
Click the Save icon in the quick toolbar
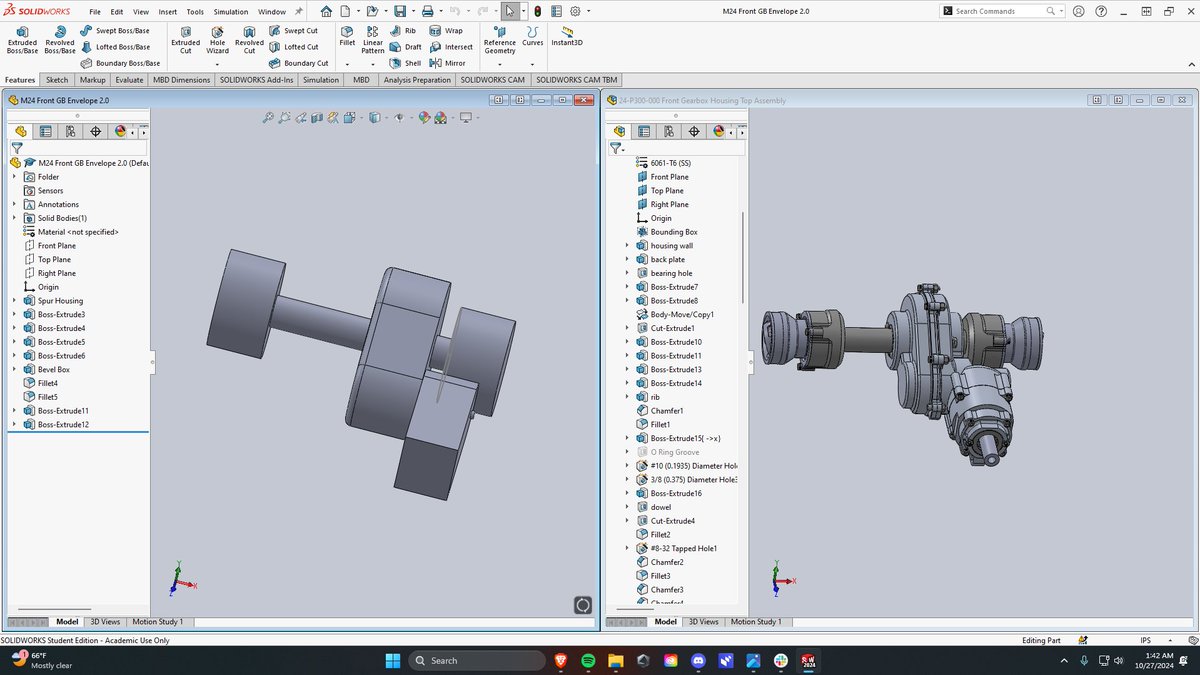(x=400, y=11)
